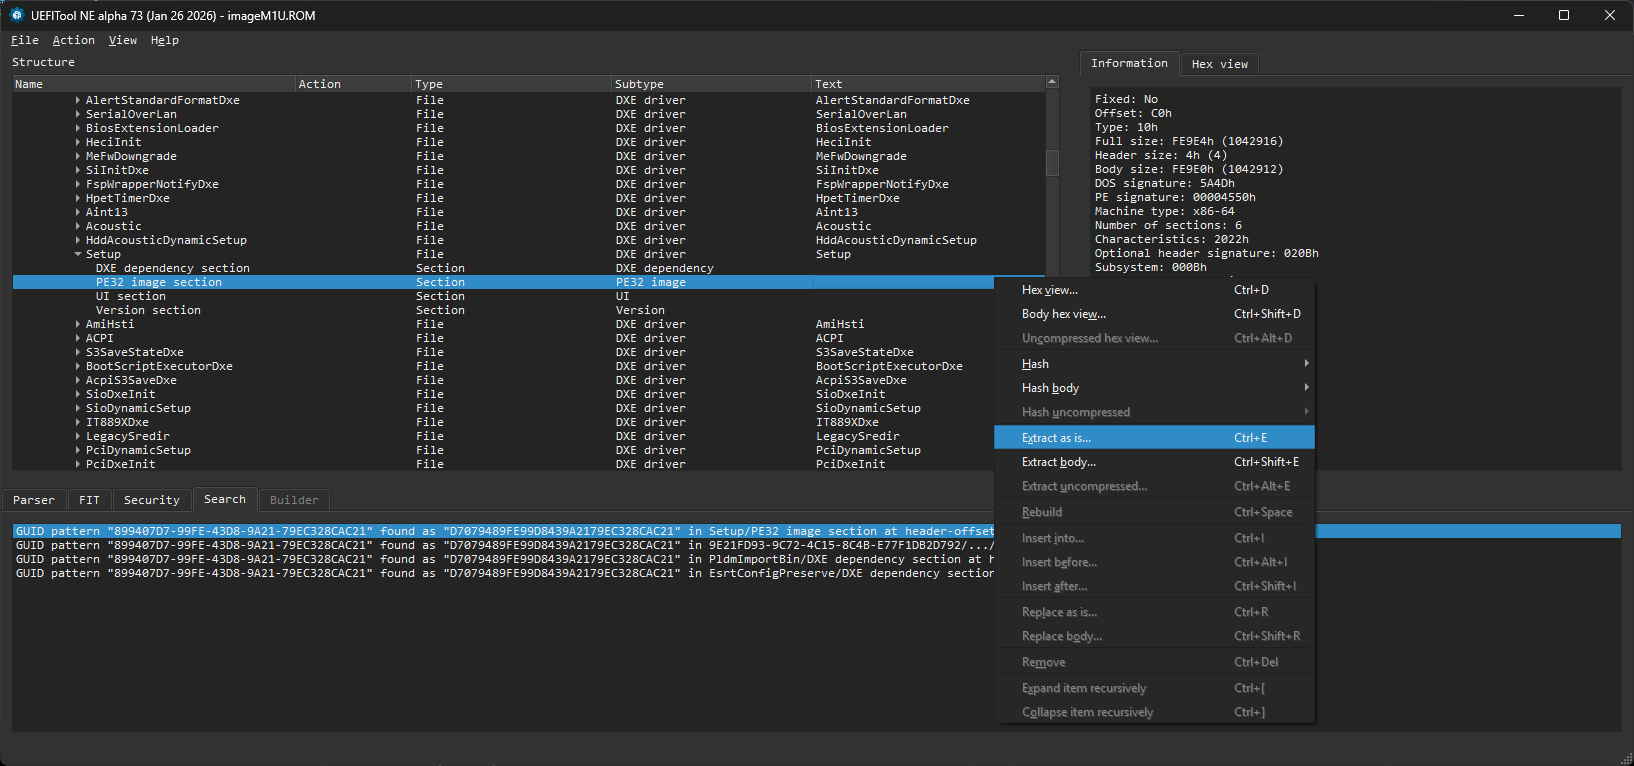Collapse the Setup file node
This screenshot has width=1634, height=766.
point(78,254)
